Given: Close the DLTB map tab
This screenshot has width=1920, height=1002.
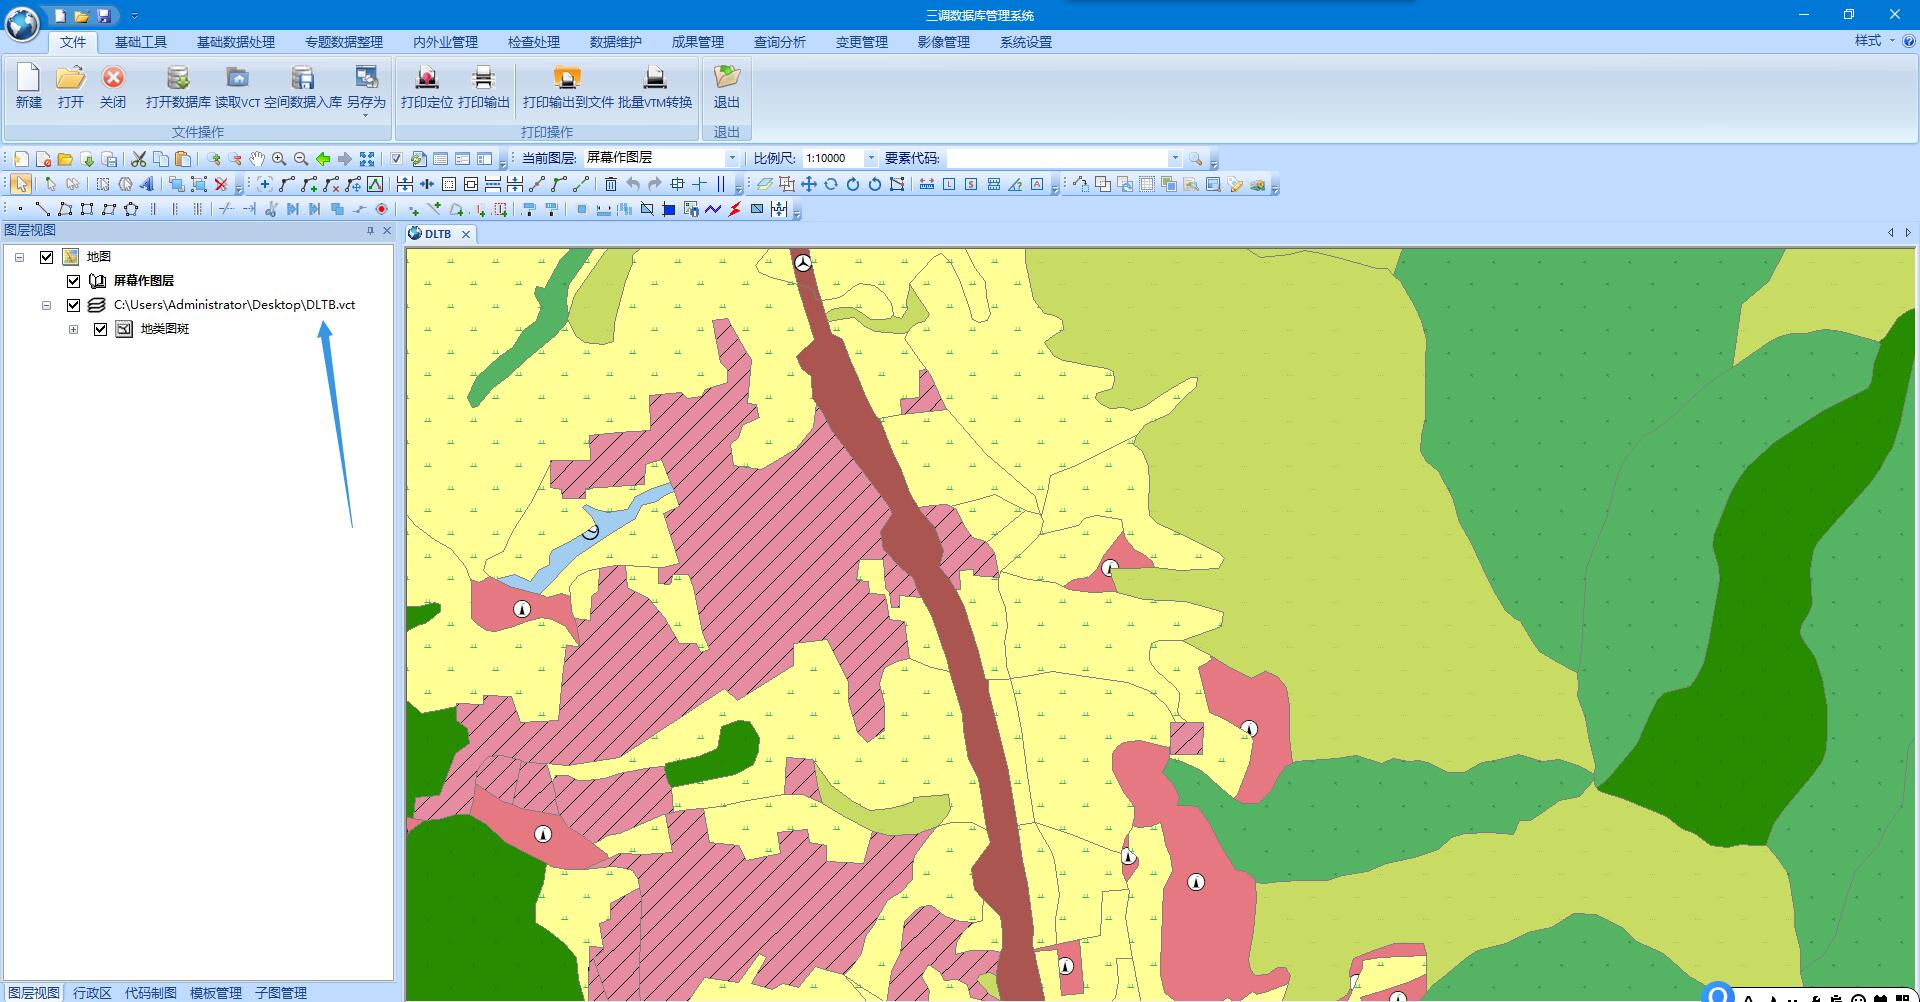Looking at the screenshot, I should click(x=466, y=234).
